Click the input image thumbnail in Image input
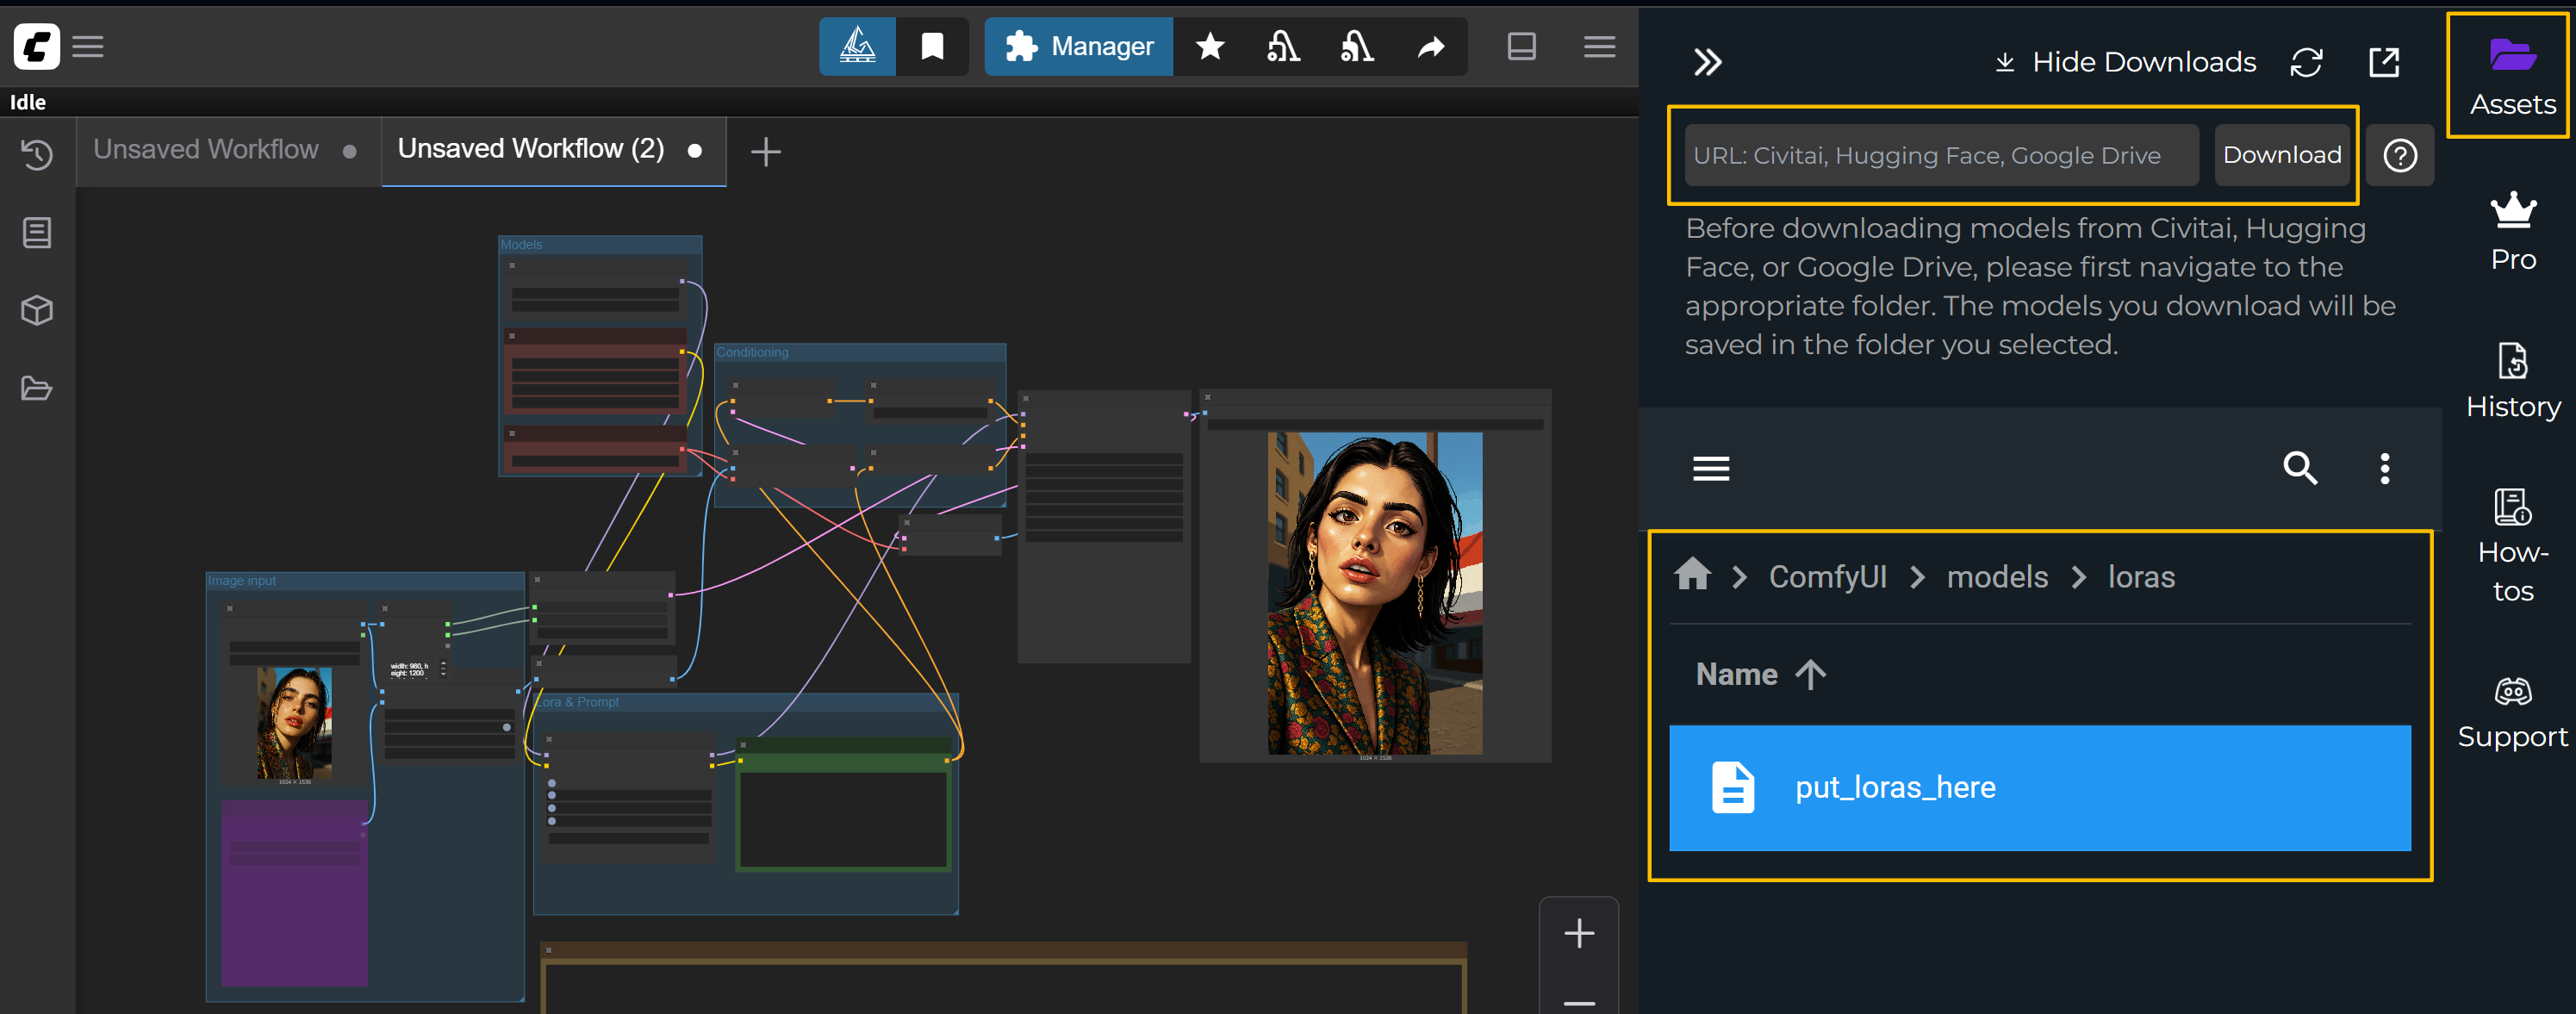 tap(294, 723)
